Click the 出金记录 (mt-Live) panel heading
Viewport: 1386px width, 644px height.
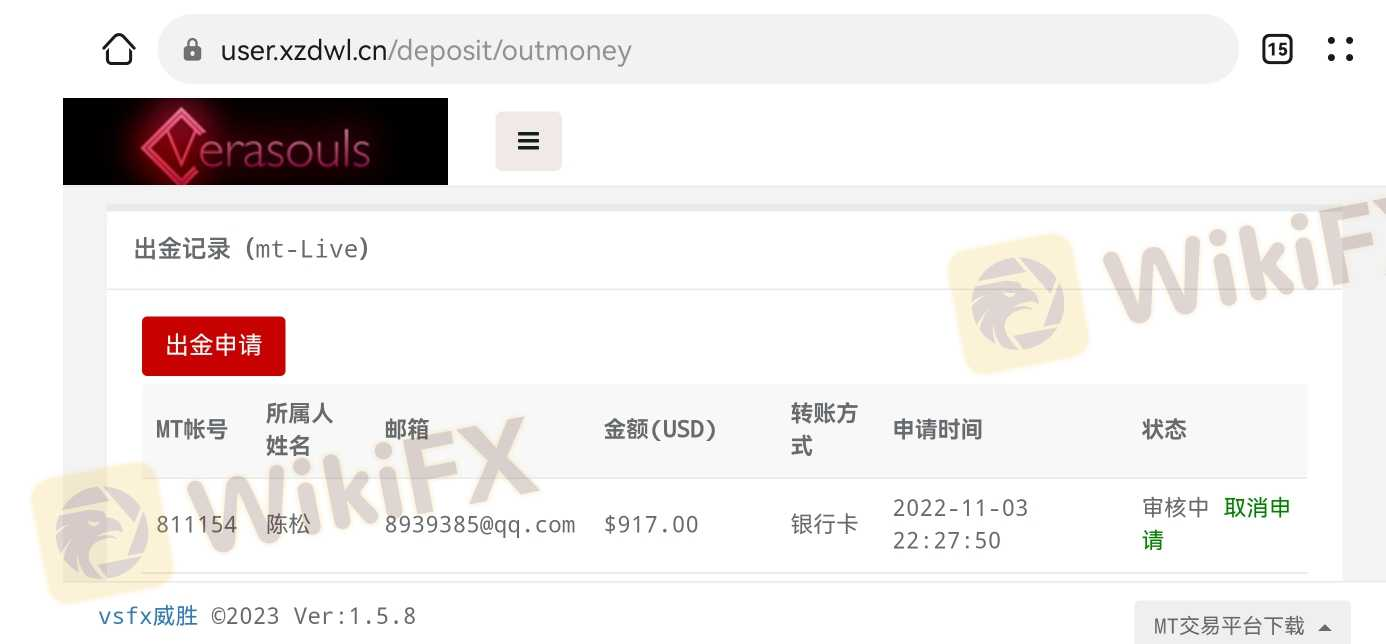252,249
